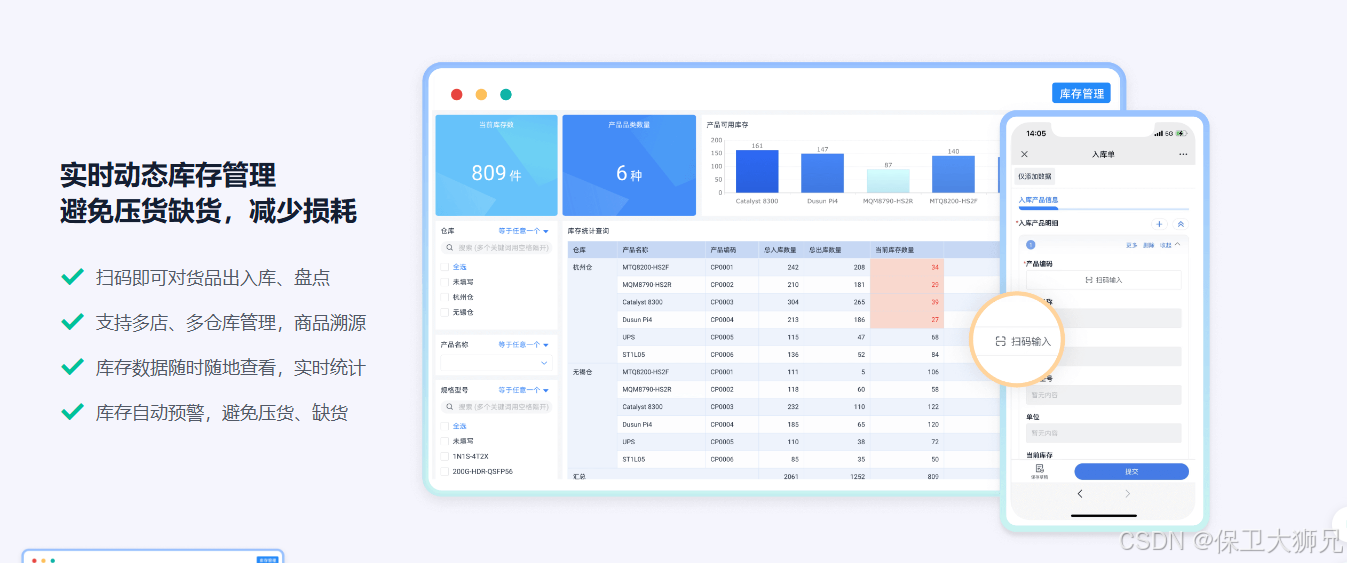Screen dimensions: 1347x563
Task: Click the Catalyst 8300 chart bar
Action: coord(757,171)
